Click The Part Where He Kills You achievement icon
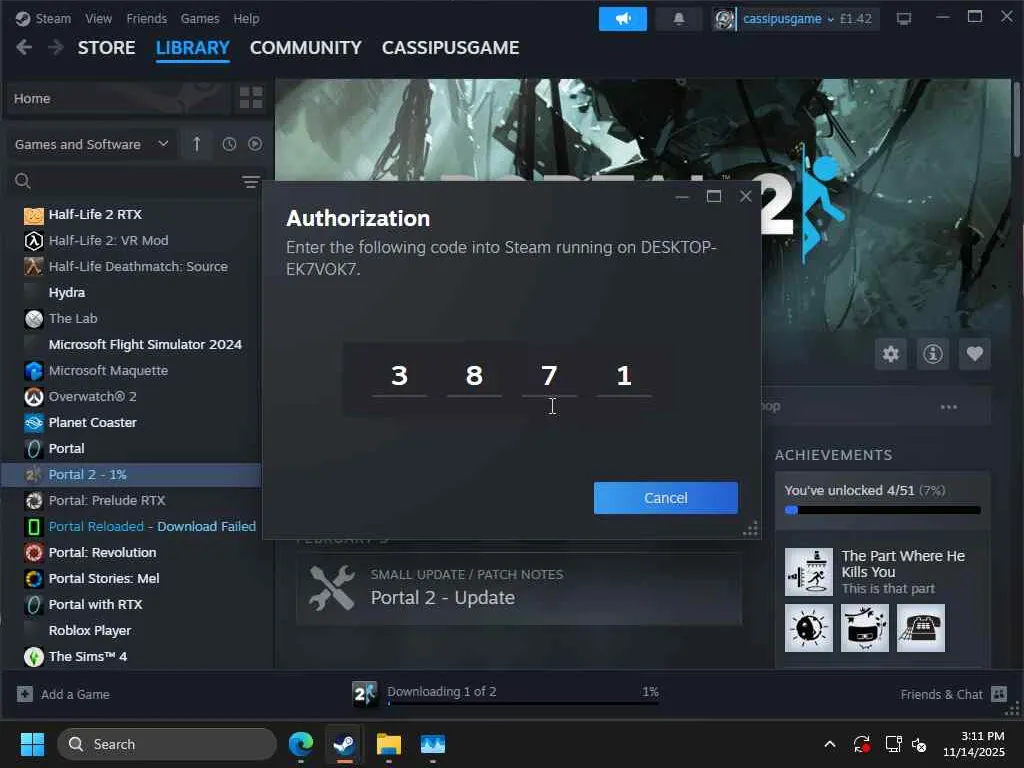Viewport: 1024px width, 768px height. click(808, 572)
